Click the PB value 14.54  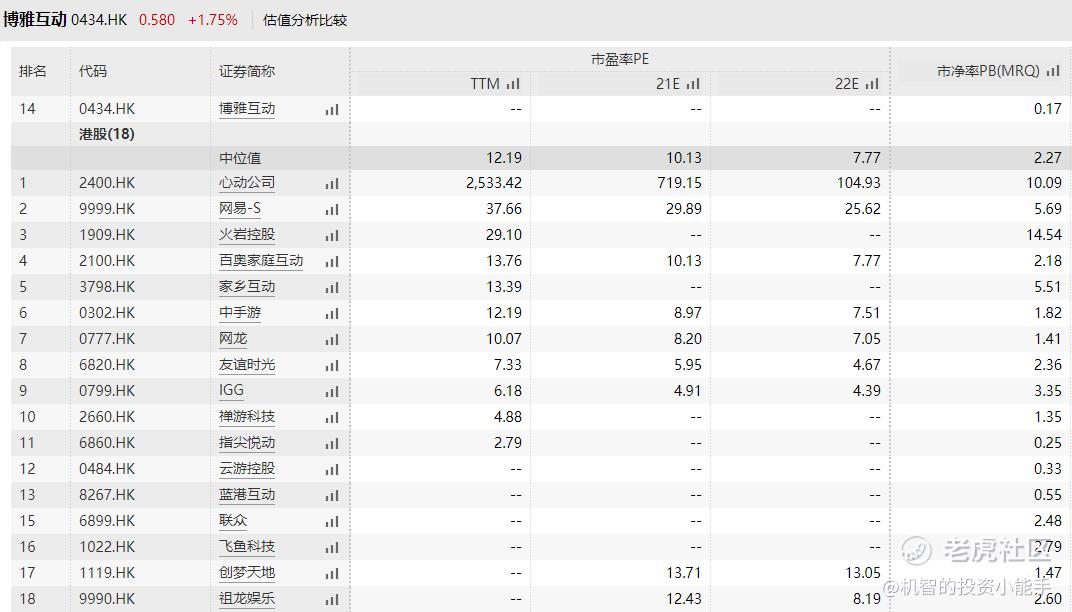coord(1044,235)
